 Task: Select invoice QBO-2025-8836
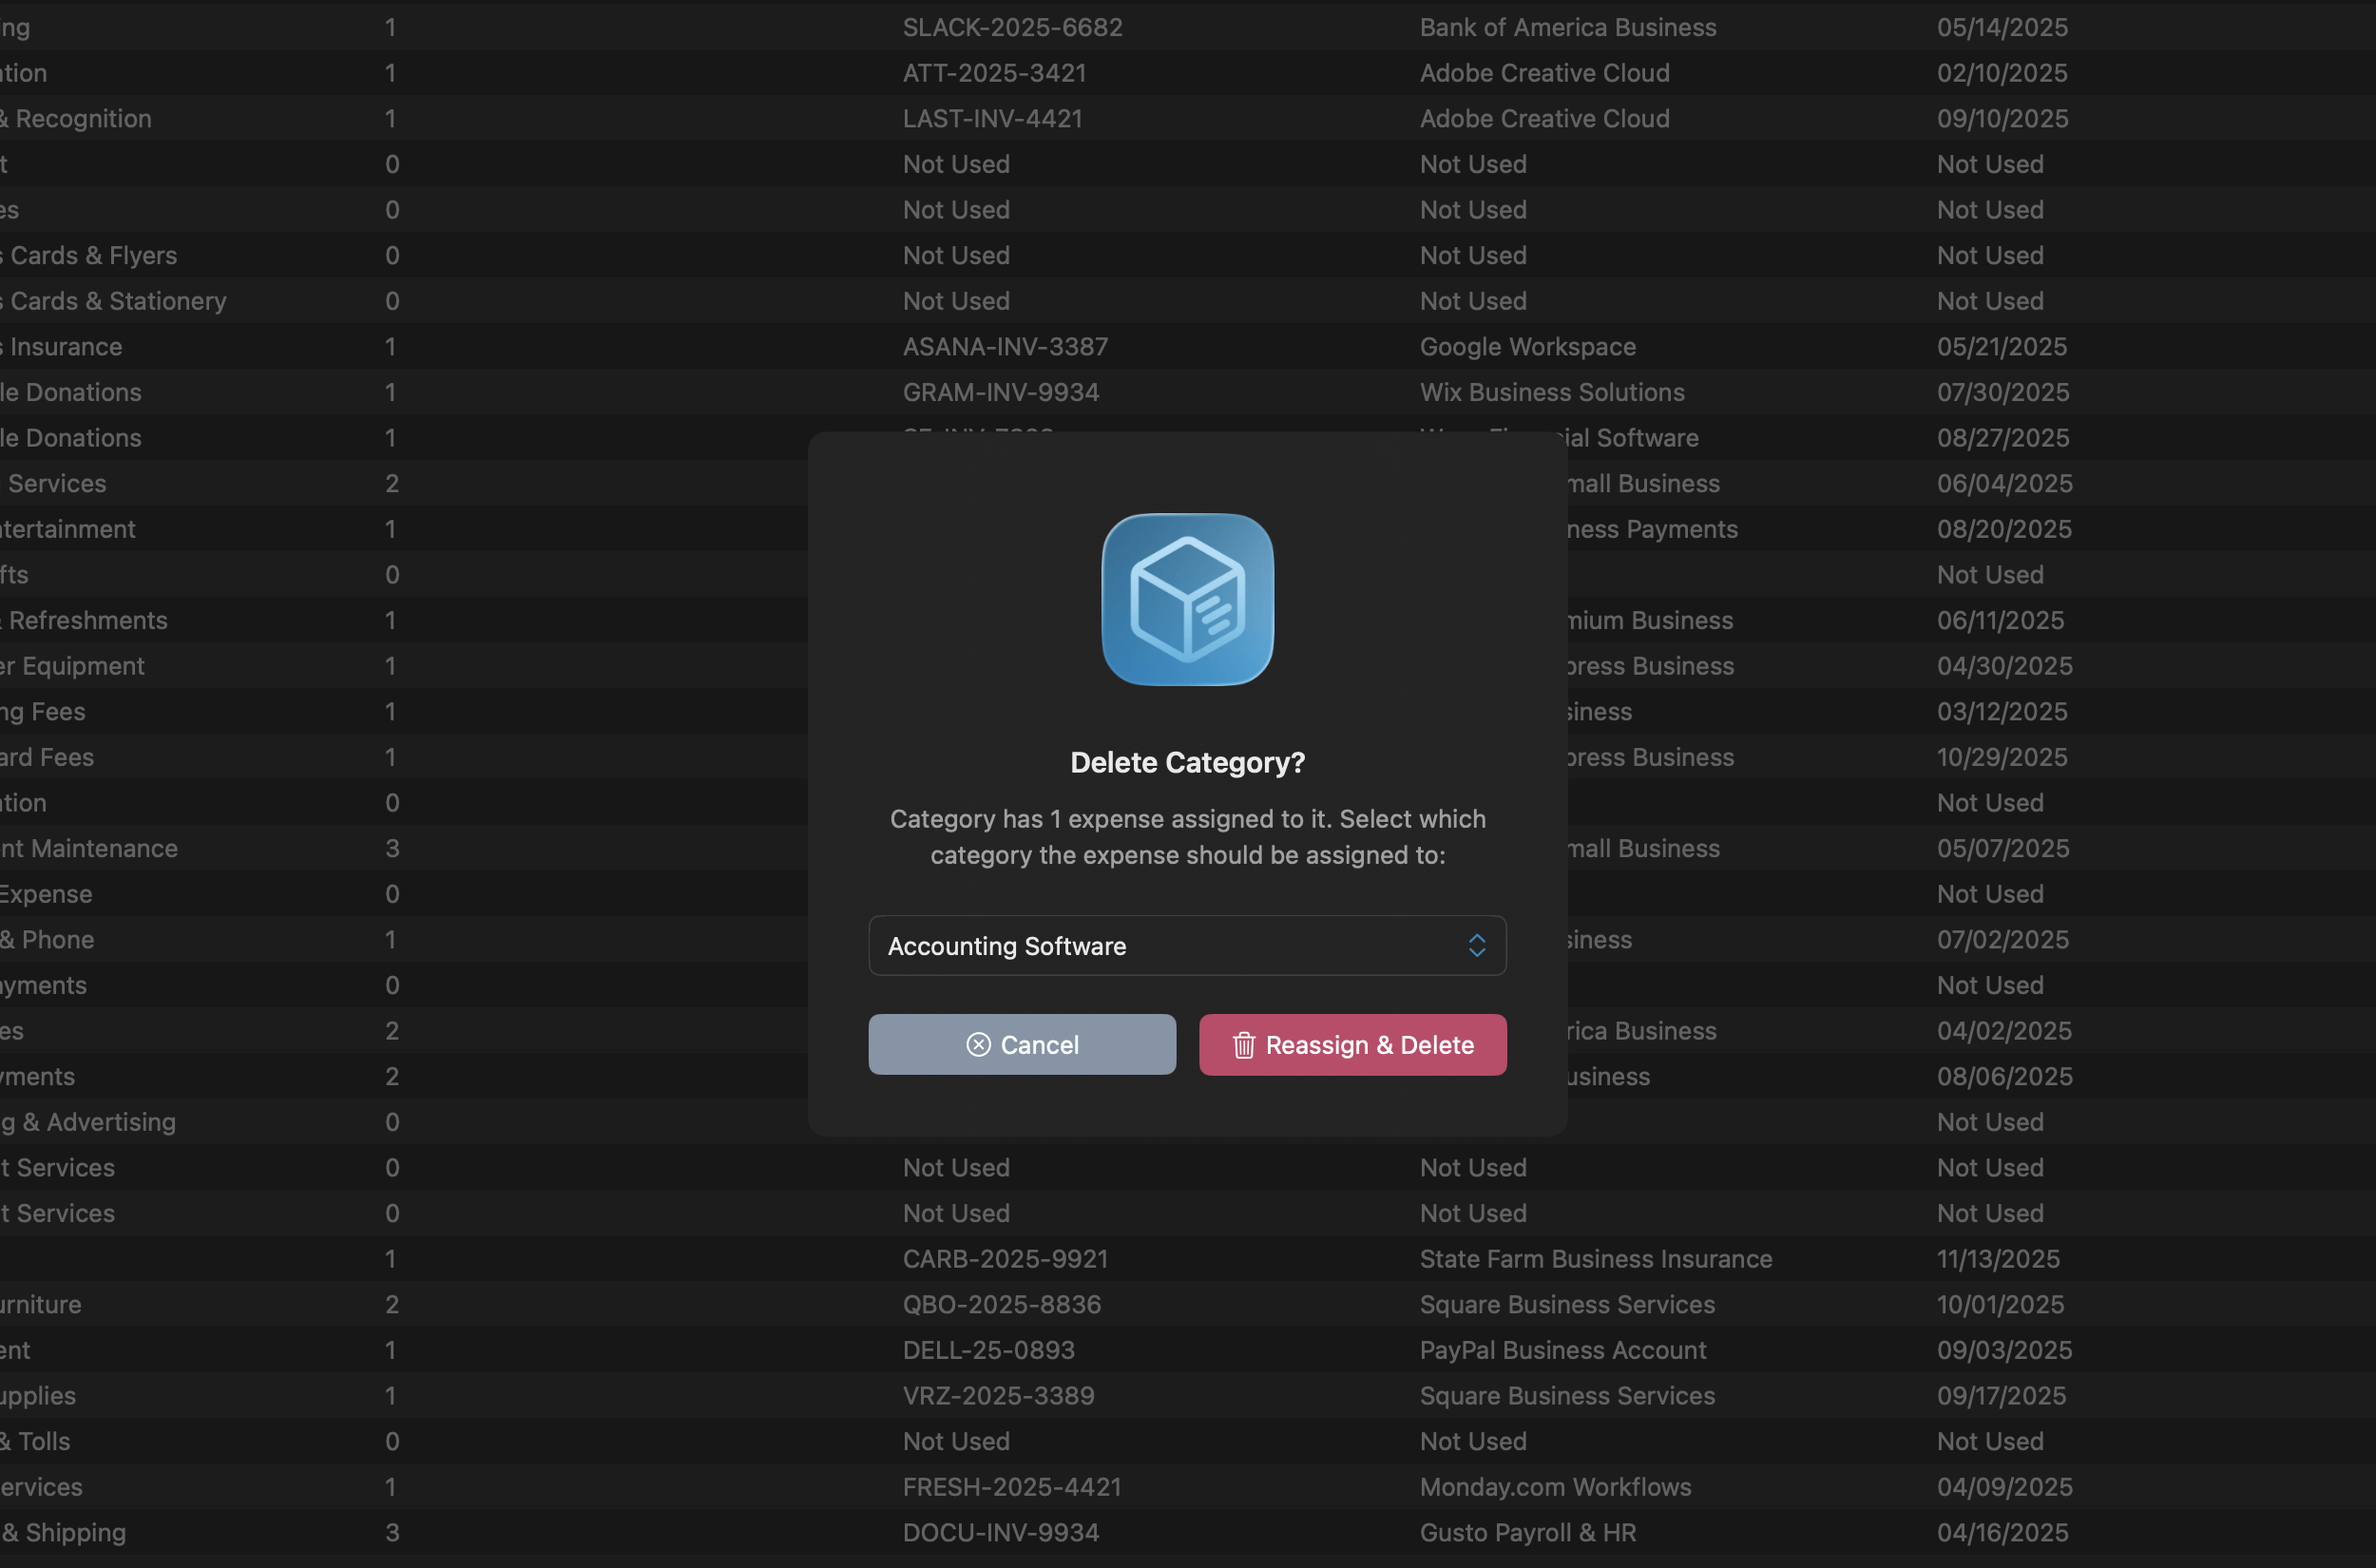1002,1304
